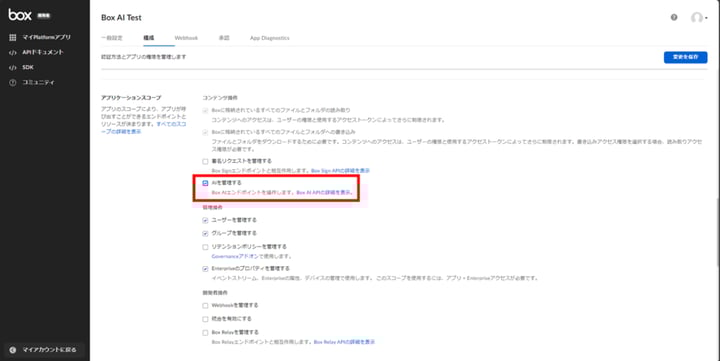This screenshot has height=361, width=720.
Task: Open the Box Relay API details link
Action: pyautogui.click(x=344, y=342)
